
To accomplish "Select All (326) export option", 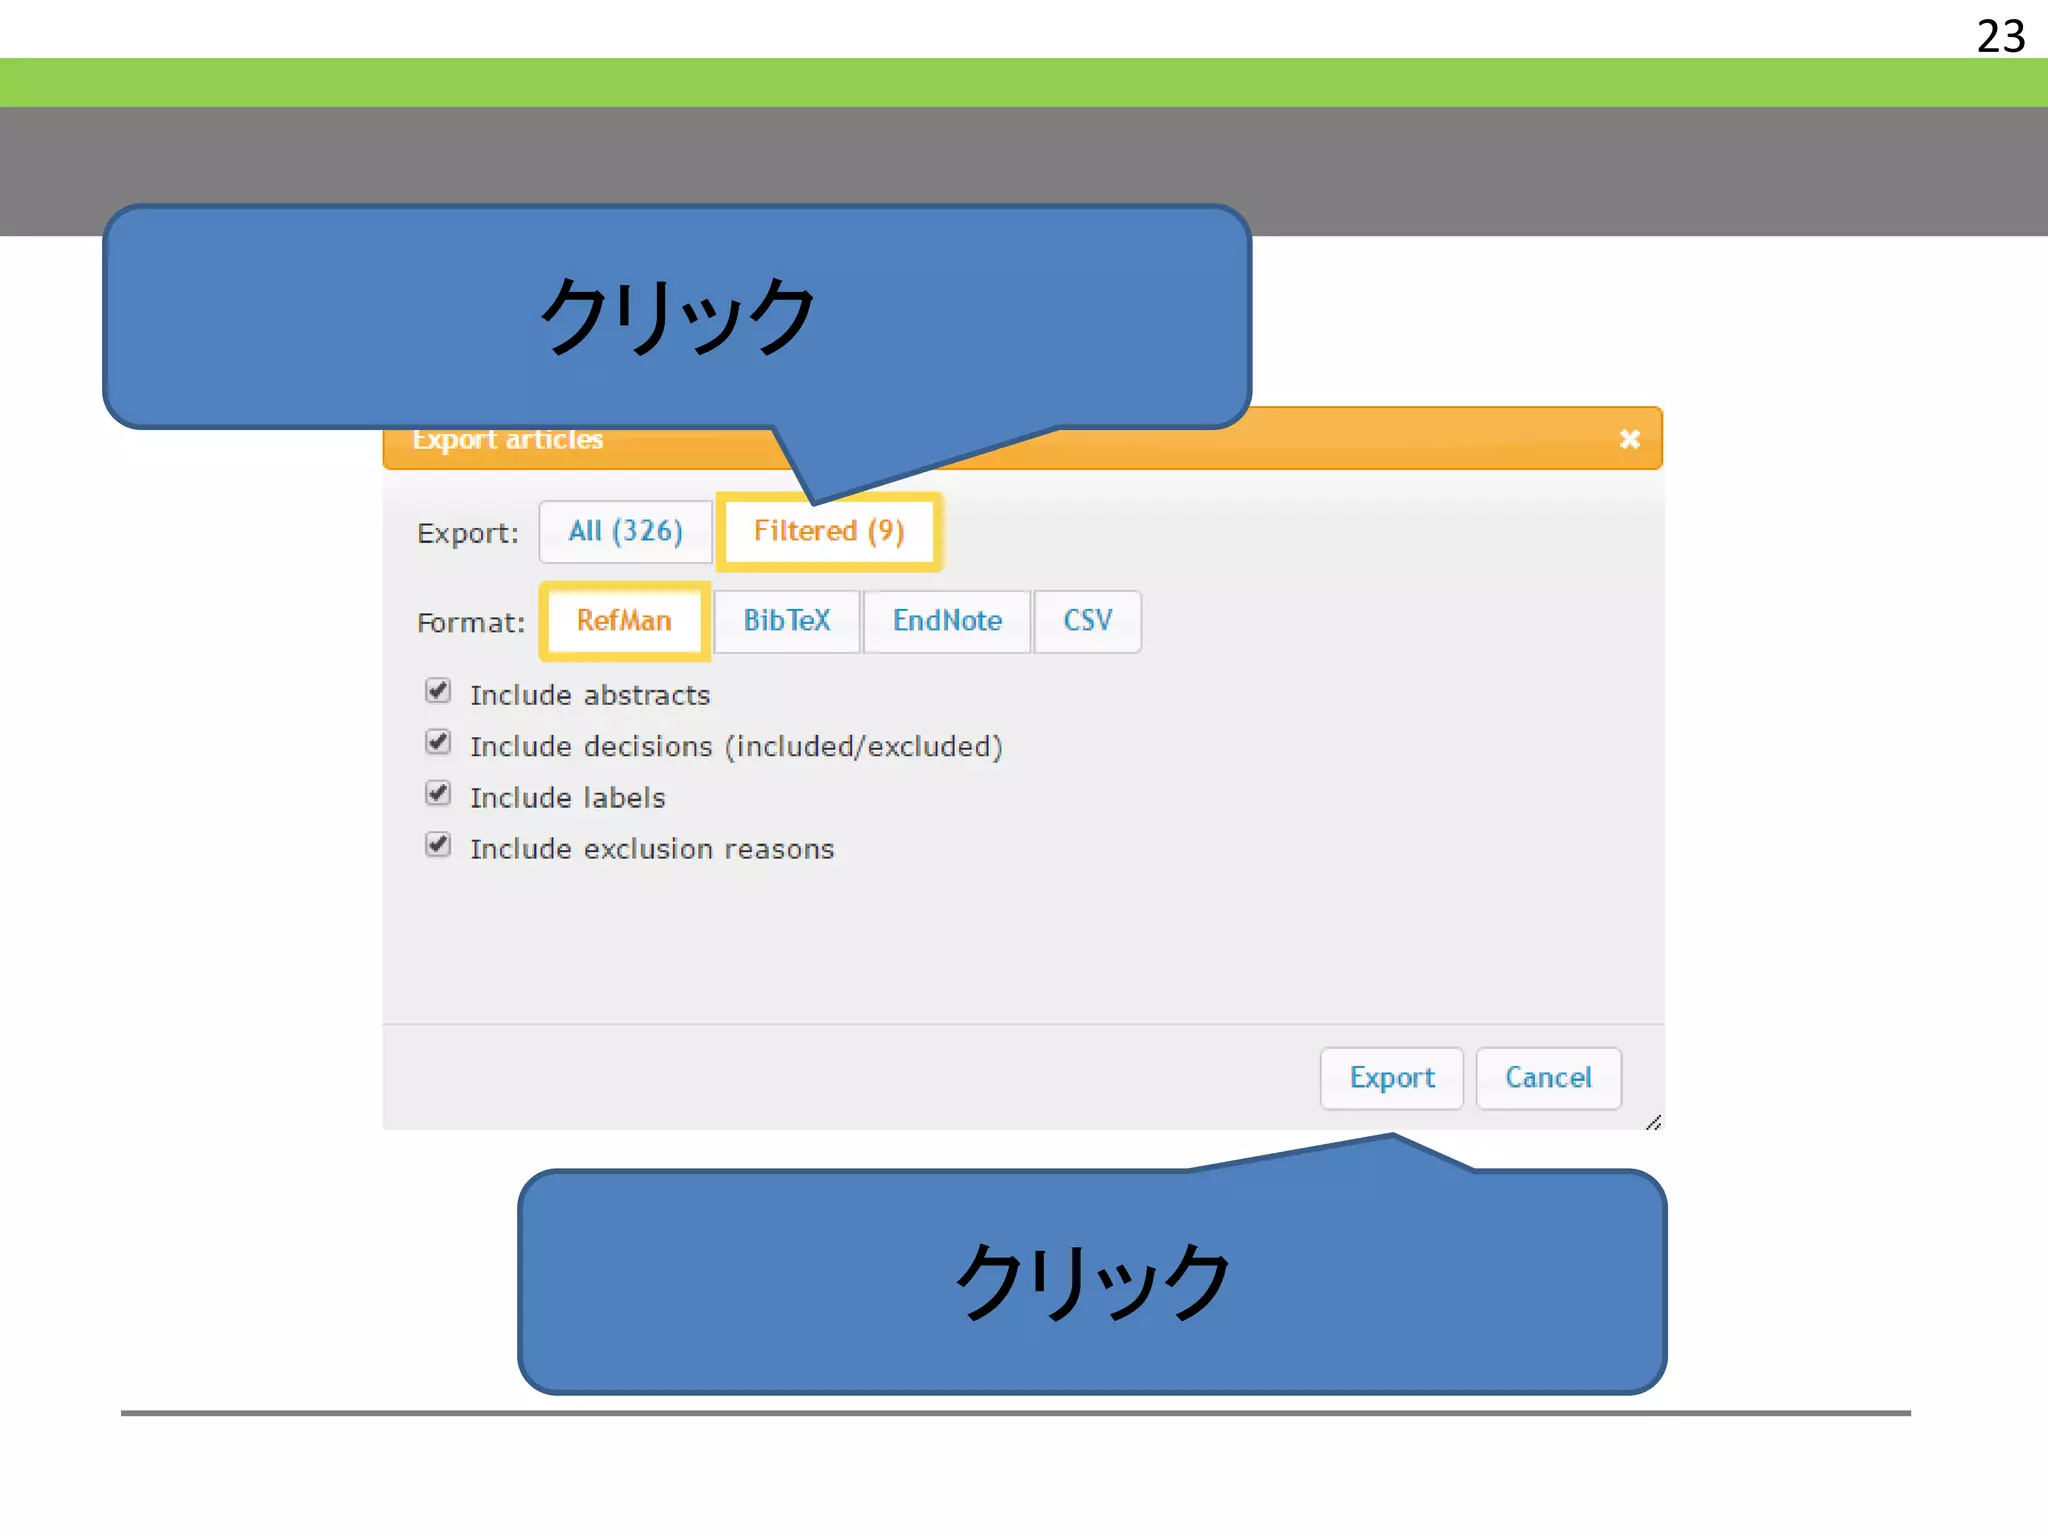I will point(625,532).
